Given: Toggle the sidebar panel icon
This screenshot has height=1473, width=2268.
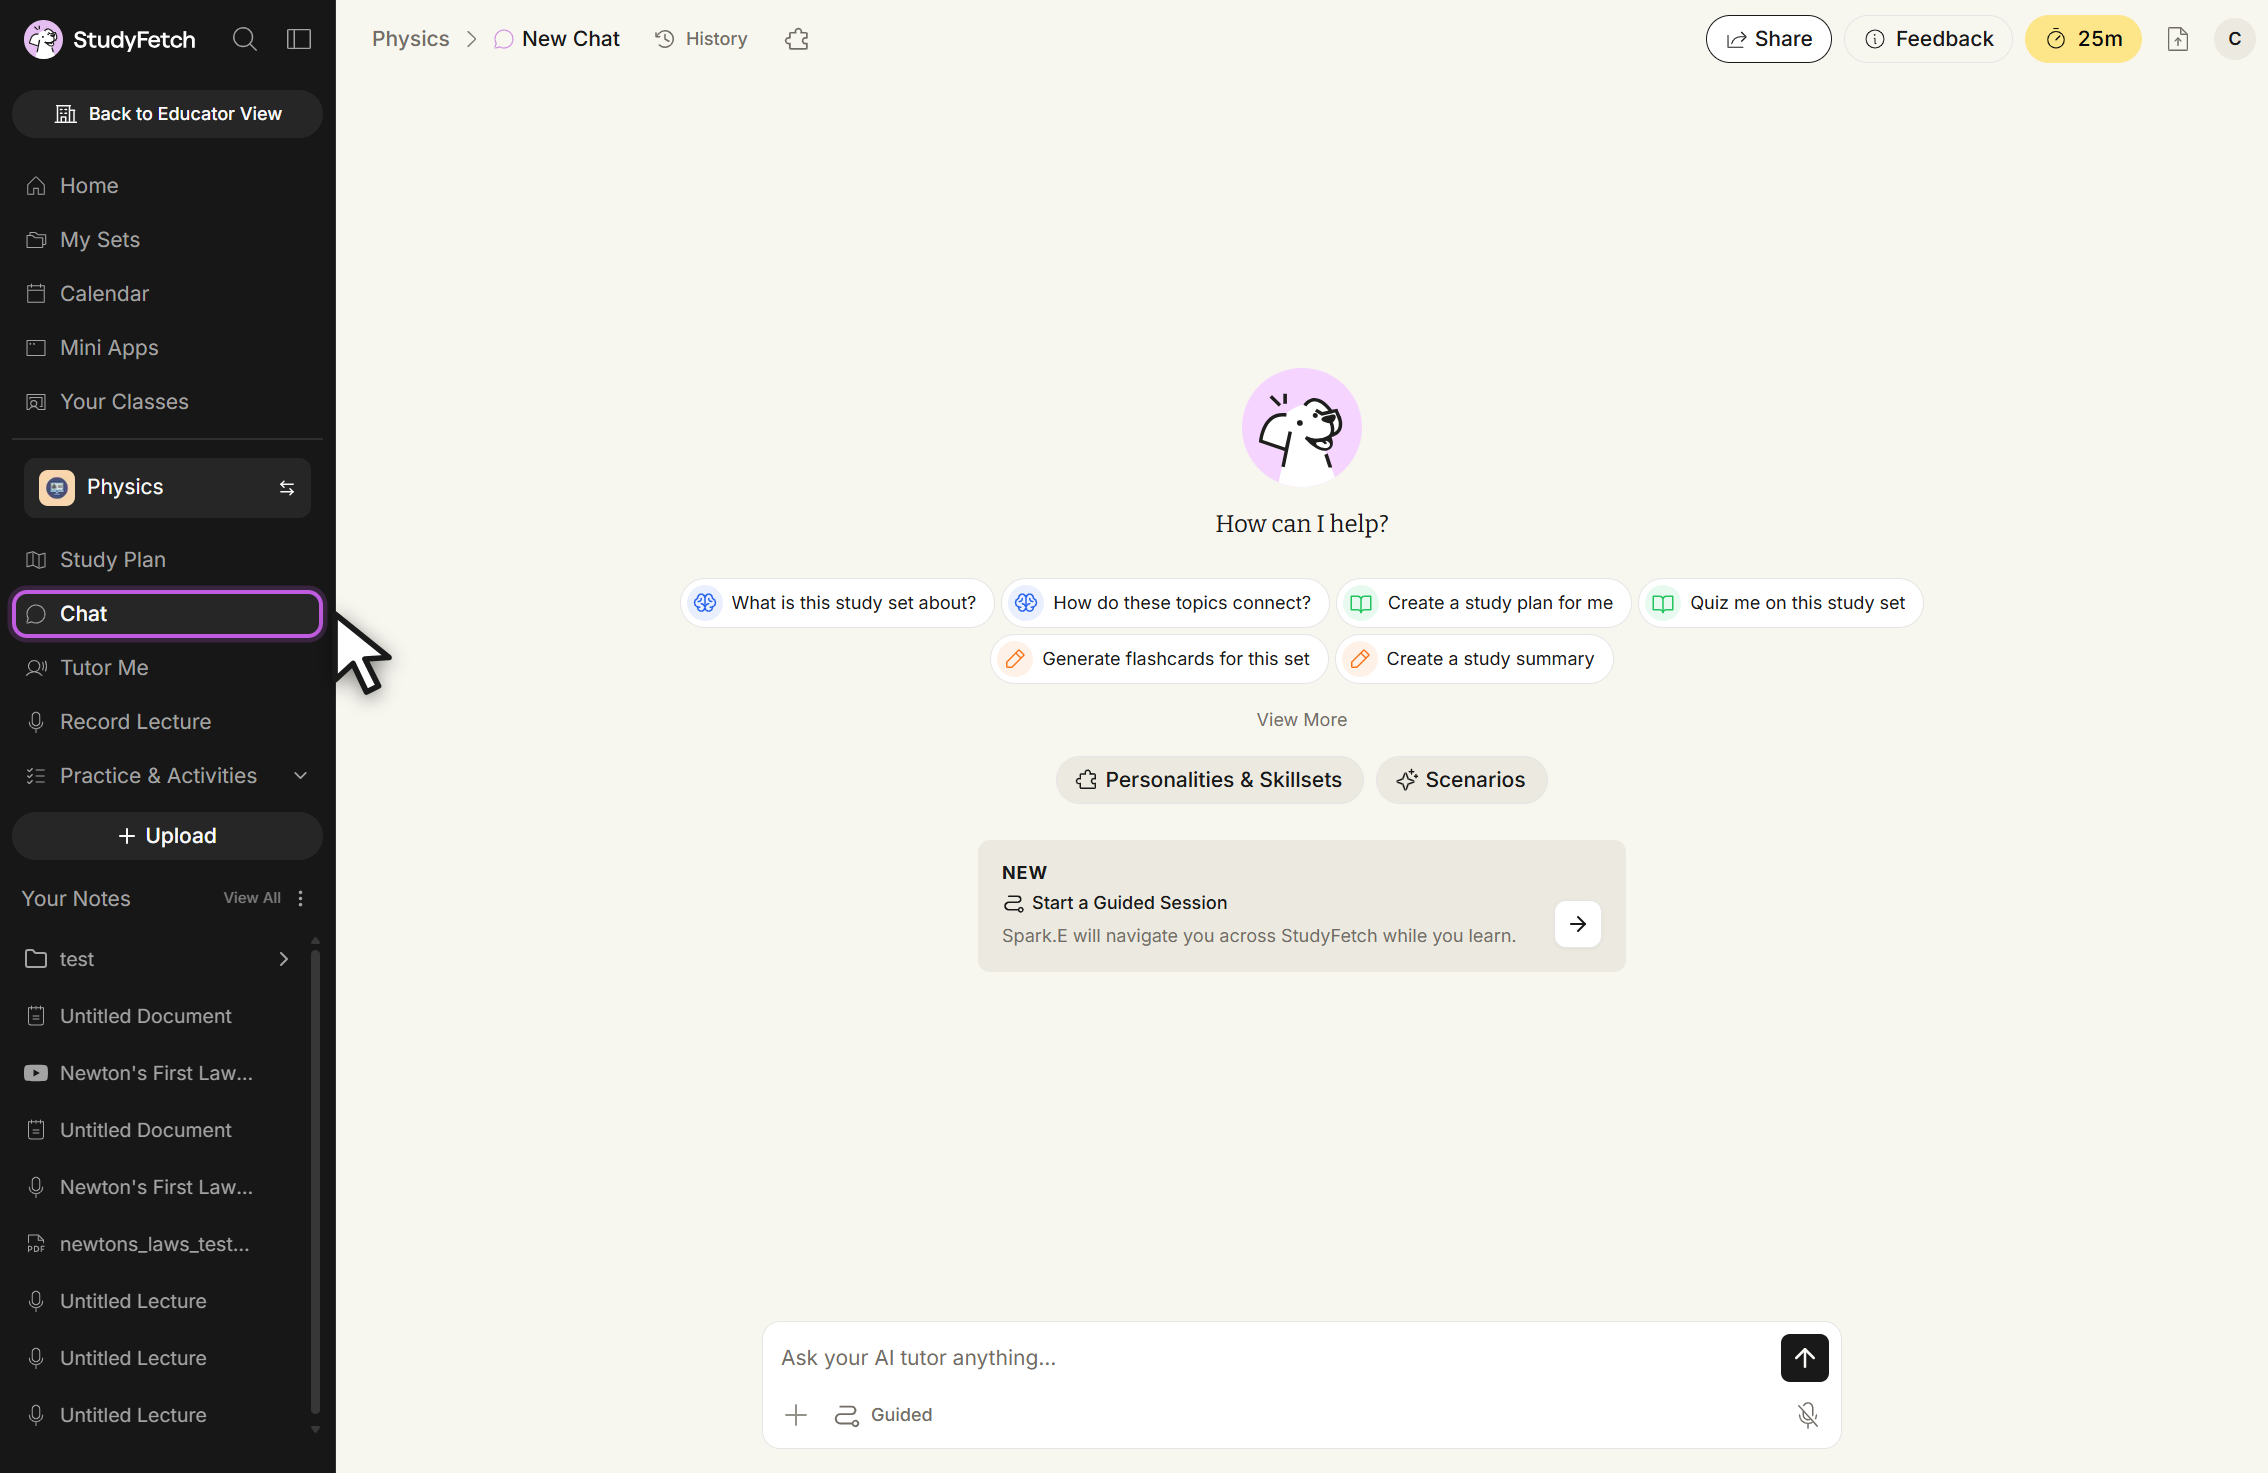Looking at the screenshot, I should tap(299, 39).
